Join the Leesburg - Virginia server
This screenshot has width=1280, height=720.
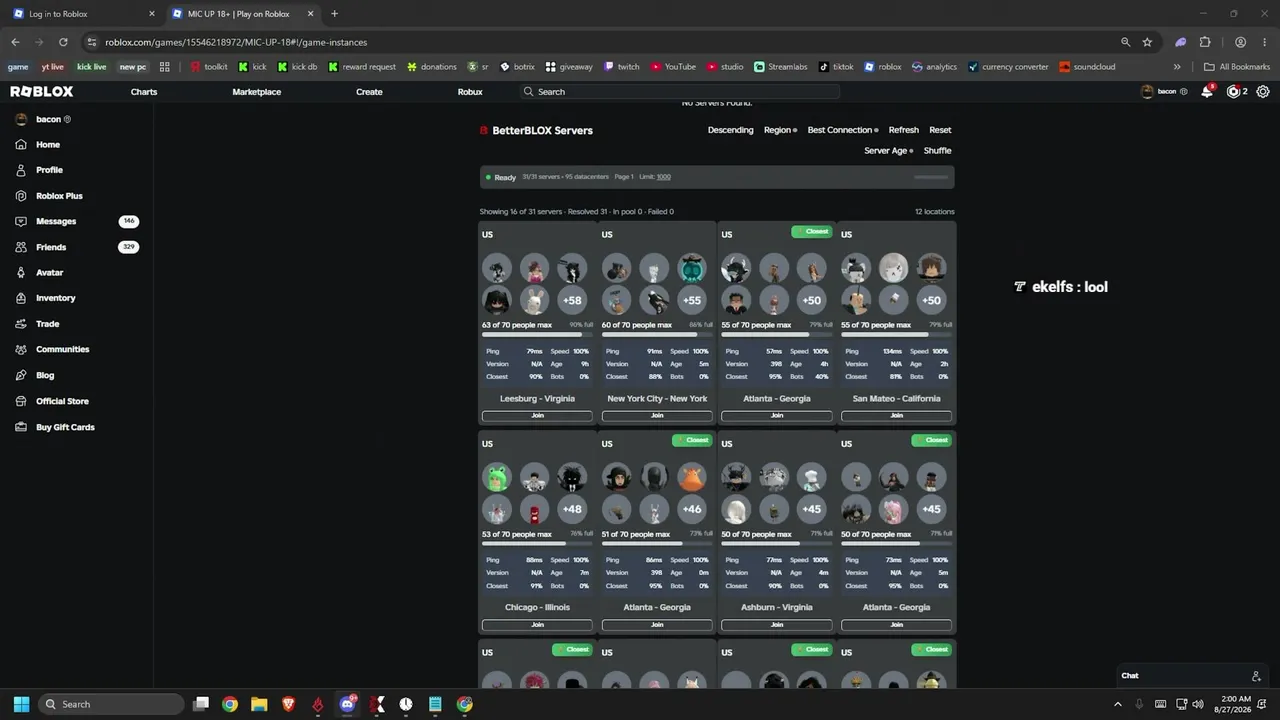click(x=537, y=416)
